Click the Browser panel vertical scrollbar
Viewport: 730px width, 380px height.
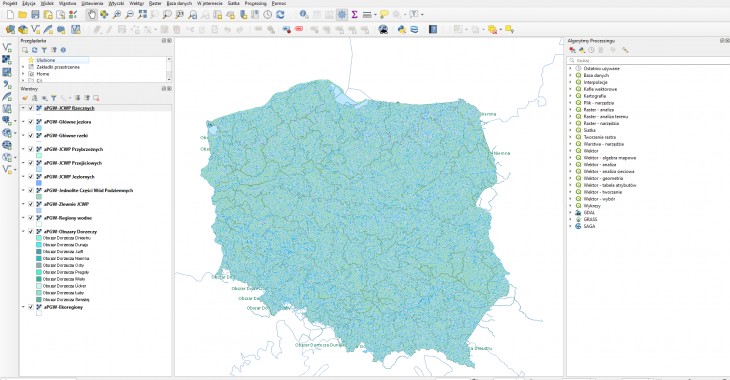169,69
